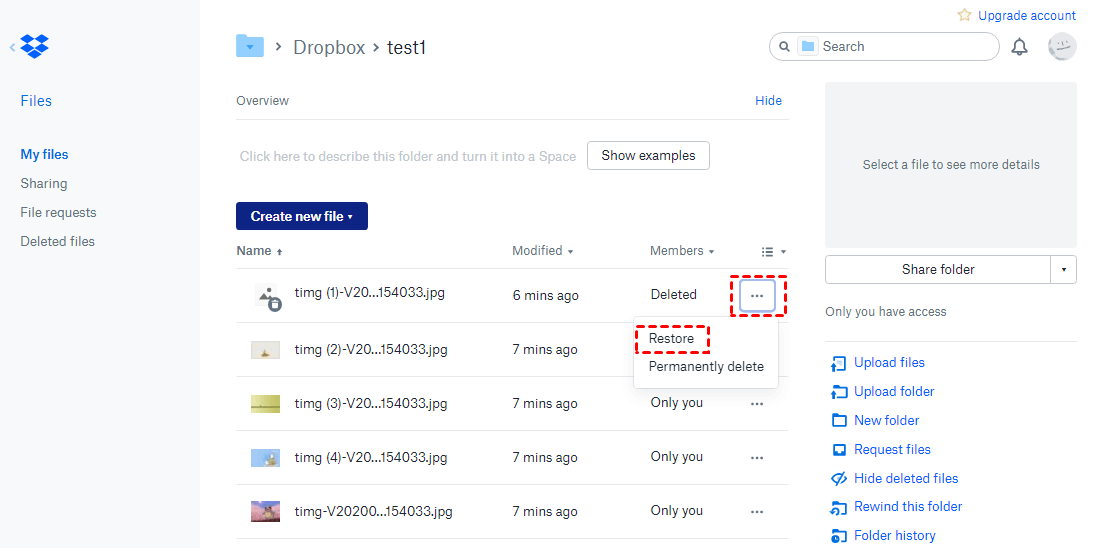
Task: Open Create new file dropdown
Action: click(x=302, y=216)
